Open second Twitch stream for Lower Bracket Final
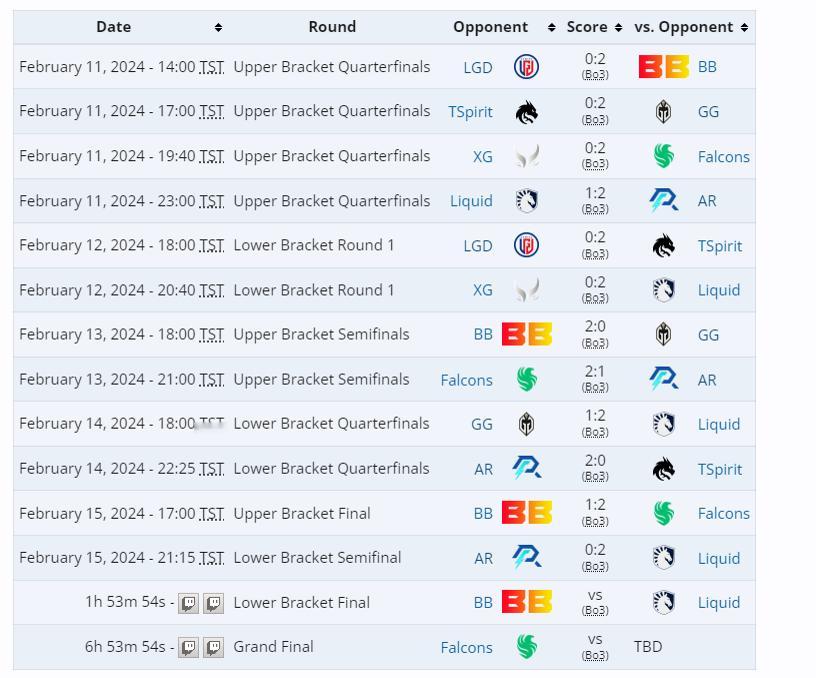 tap(213, 604)
